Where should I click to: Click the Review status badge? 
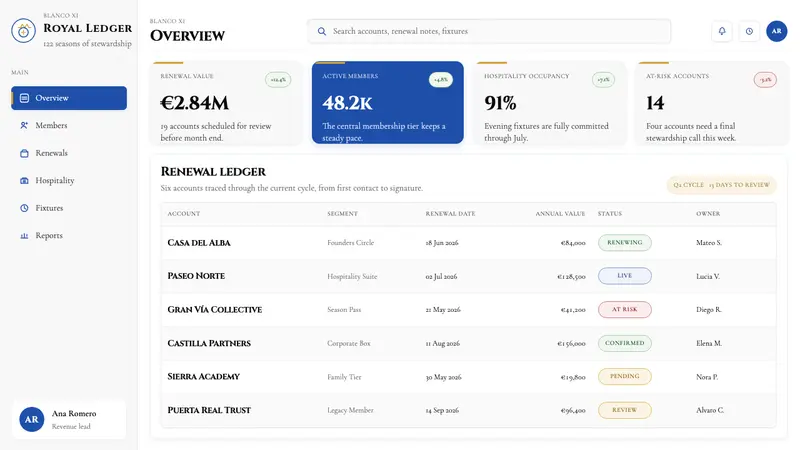[x=624, y=410]
